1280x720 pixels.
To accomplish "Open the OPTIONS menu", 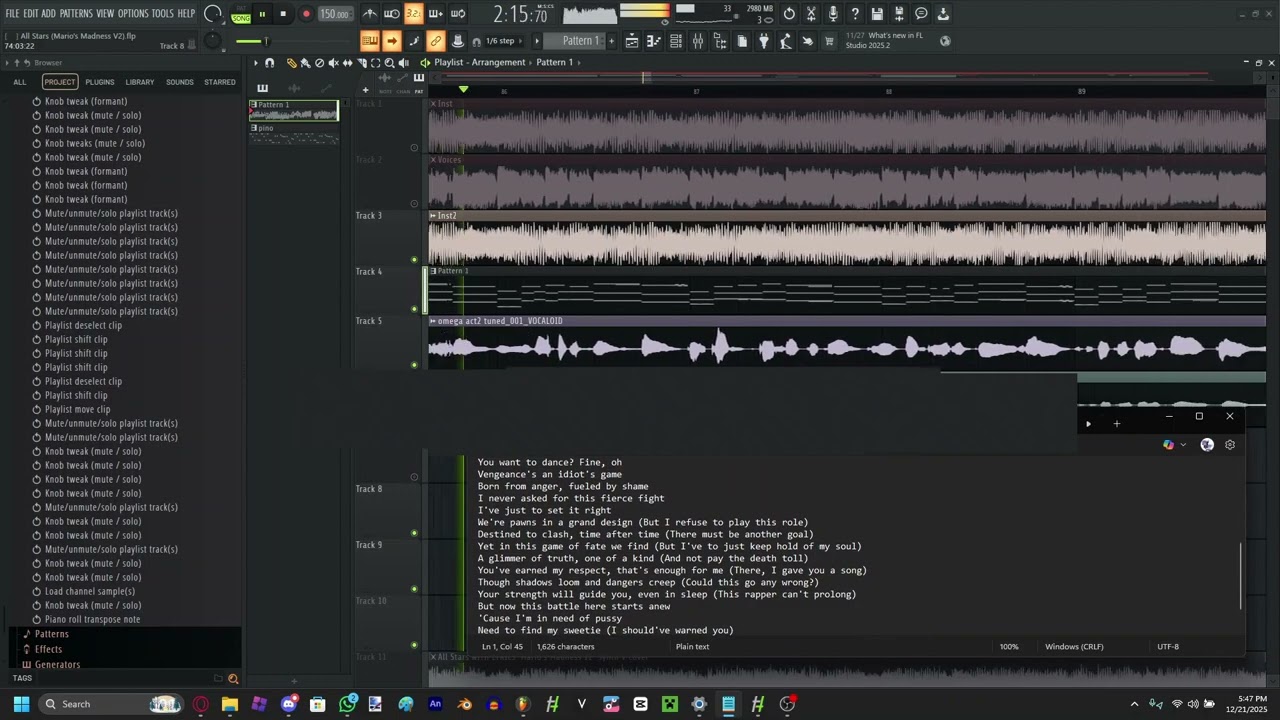I will click(x=133, y=14).
